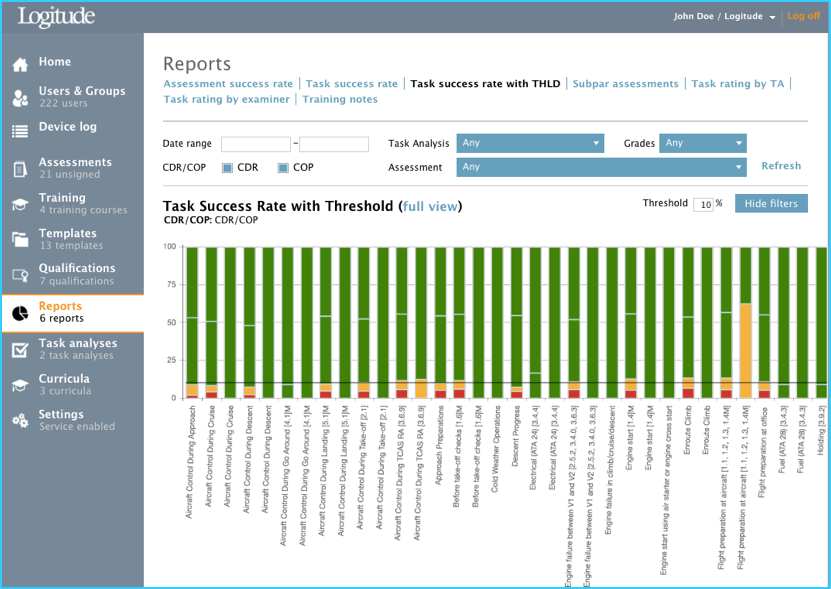Click the Home house icon
The height and width of the screenshot is (589, 831).
pos(20,65)
